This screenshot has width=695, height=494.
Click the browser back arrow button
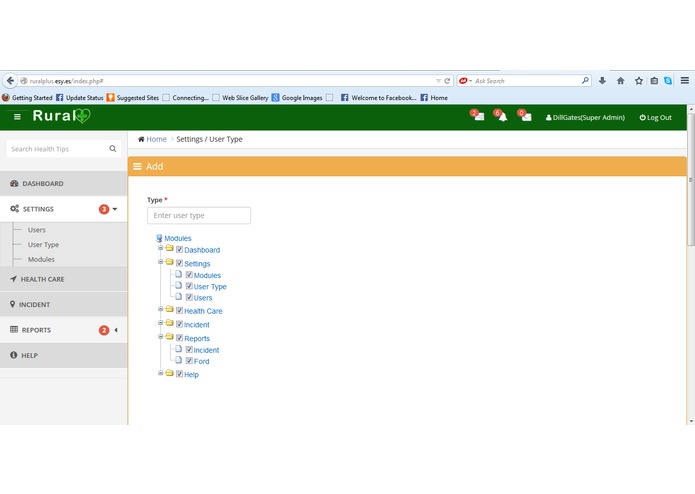10,81
